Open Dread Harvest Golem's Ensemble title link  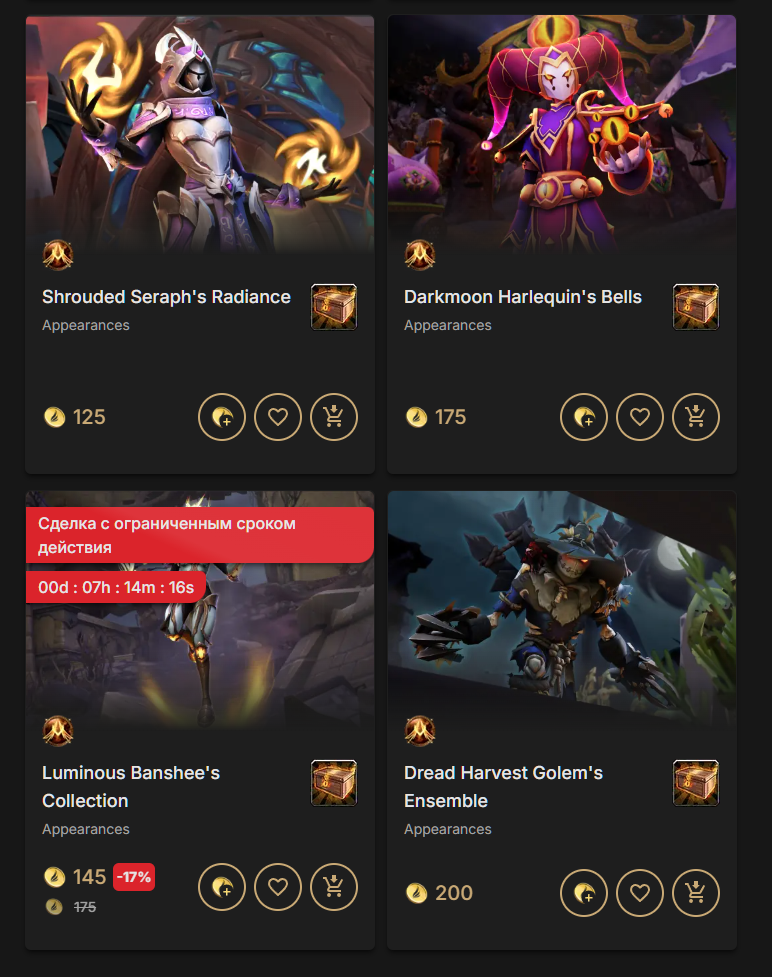click(503, 786)
